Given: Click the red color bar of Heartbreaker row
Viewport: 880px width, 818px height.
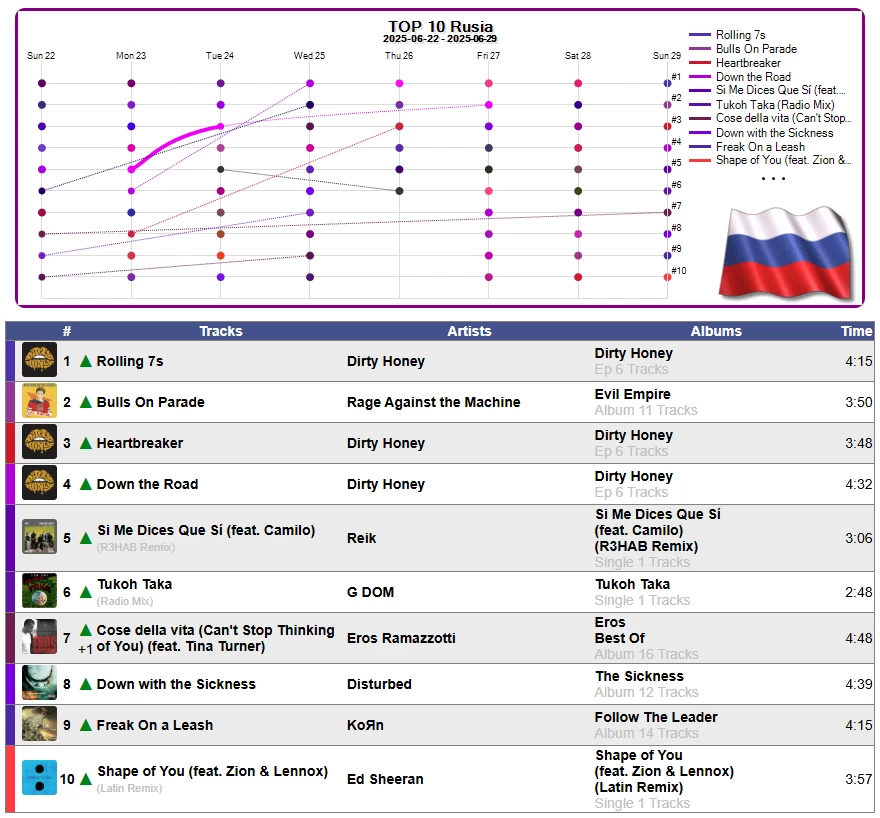Looking at the screenshot, I should (10, 443).
